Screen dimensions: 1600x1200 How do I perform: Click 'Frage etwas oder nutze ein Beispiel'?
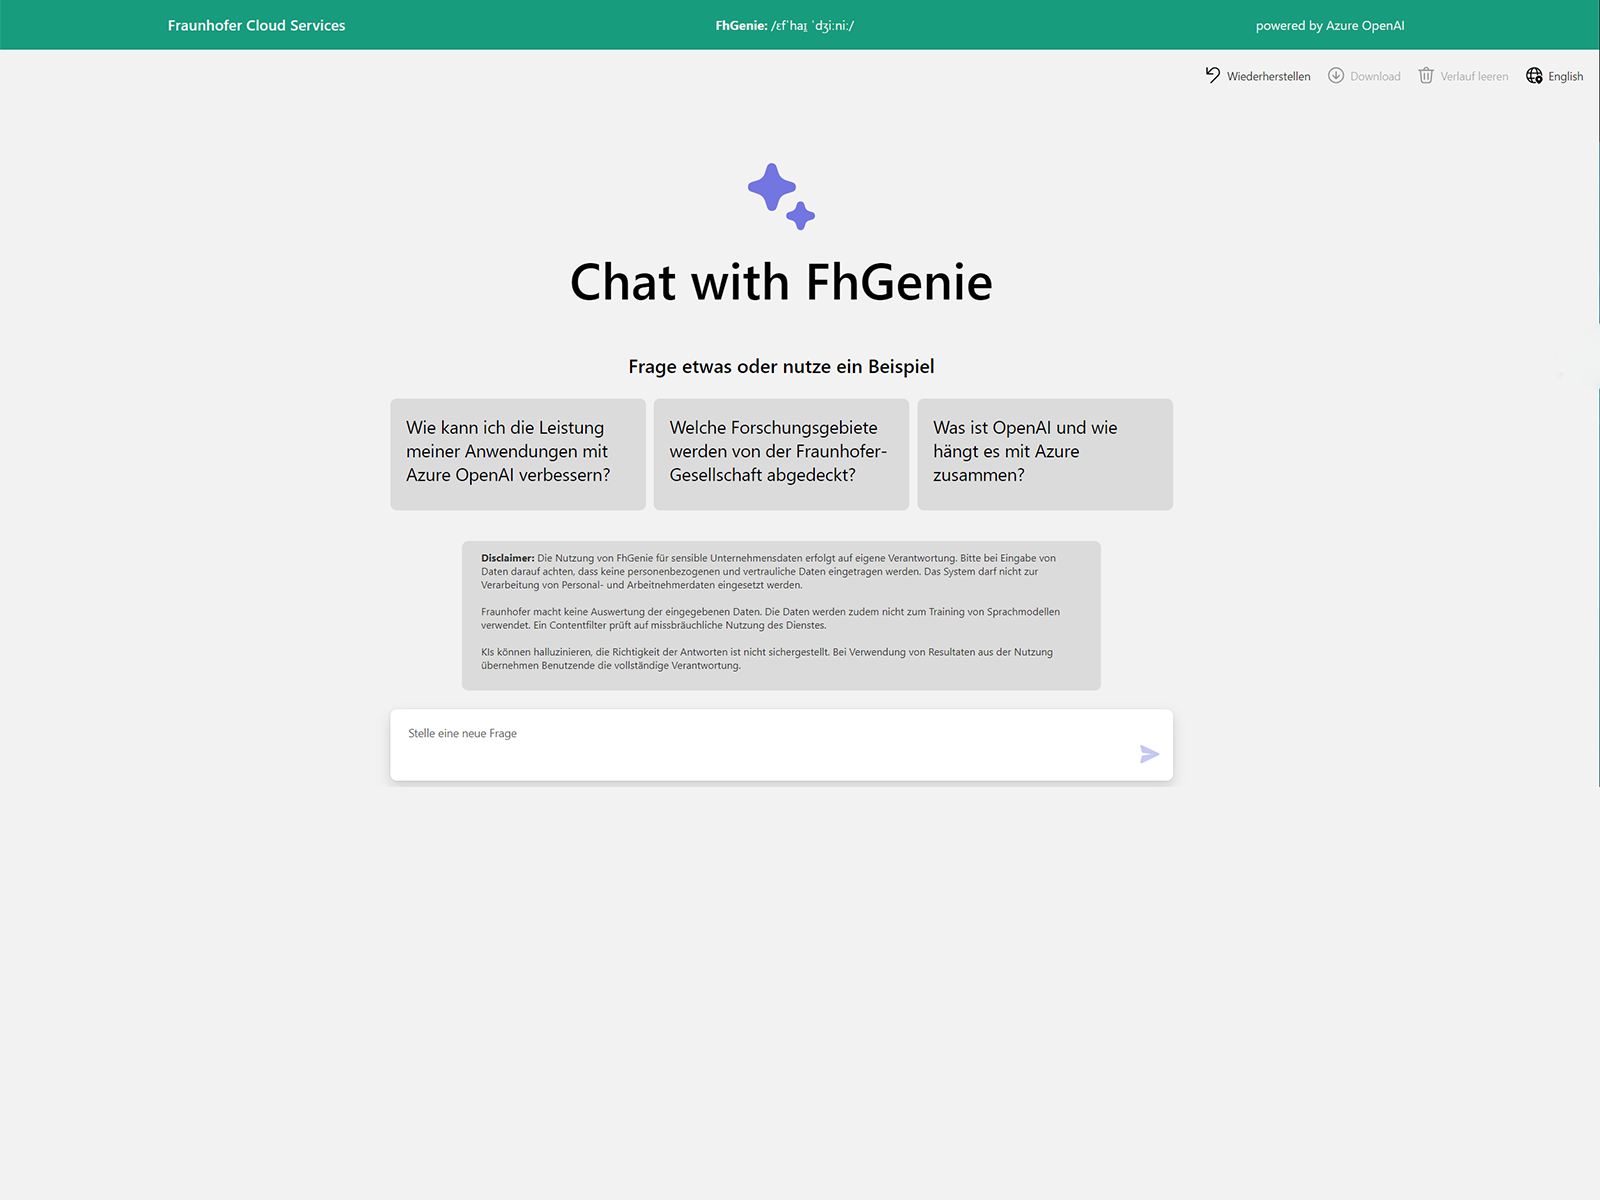(x=781, y=366)
